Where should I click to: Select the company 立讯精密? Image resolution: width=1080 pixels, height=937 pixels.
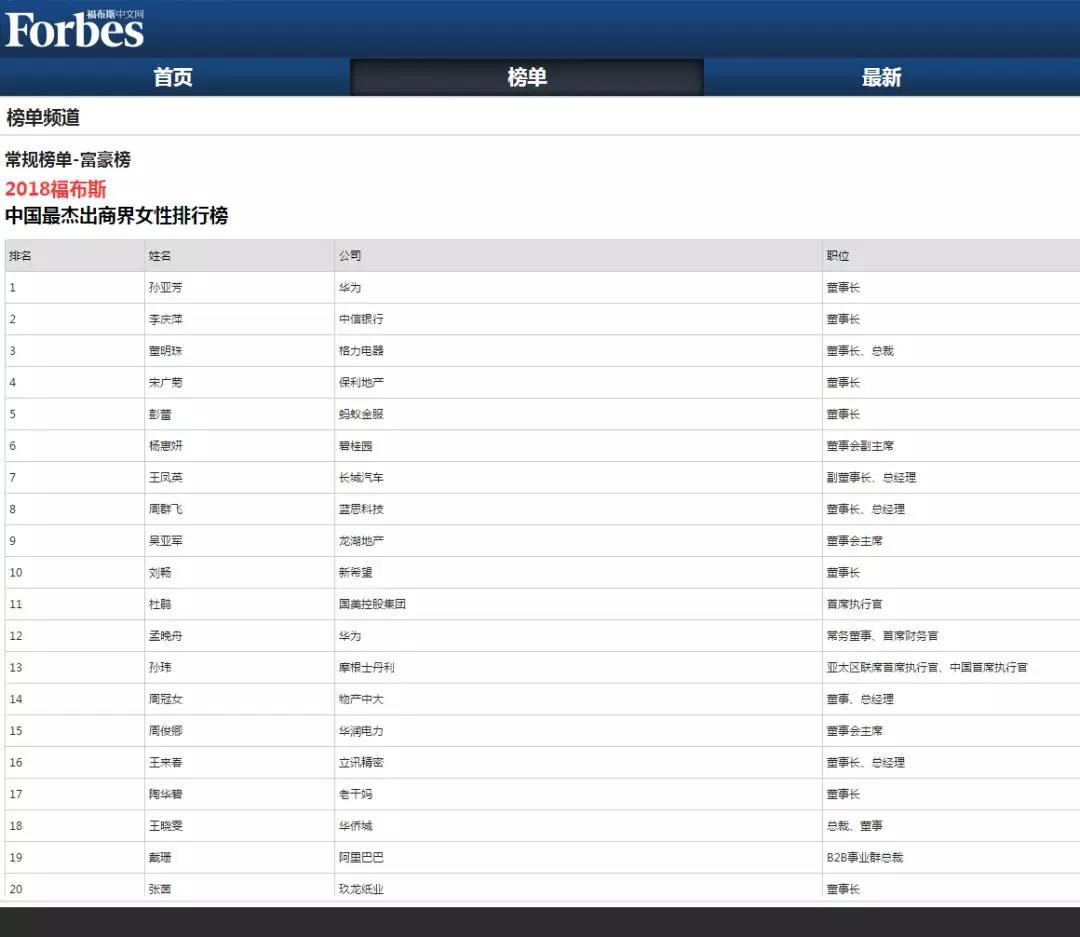click(x=361, y=763)
